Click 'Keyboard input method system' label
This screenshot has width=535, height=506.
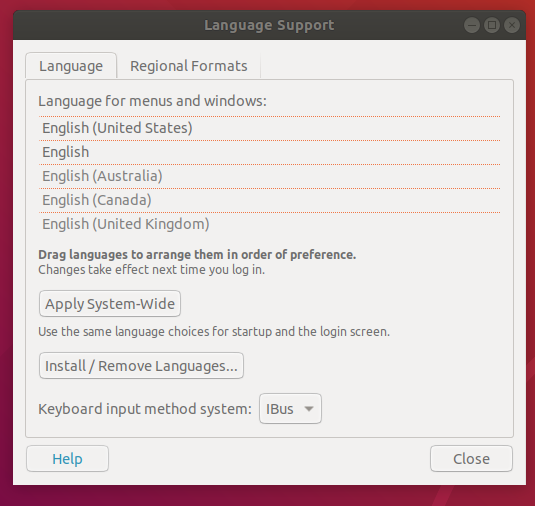point(145,409)
